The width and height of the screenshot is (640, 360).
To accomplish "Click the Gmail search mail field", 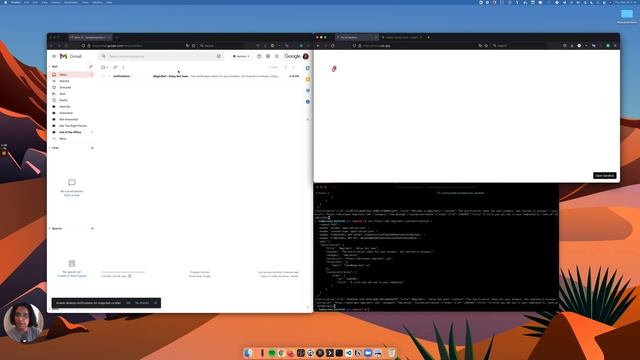I will 161,56.
